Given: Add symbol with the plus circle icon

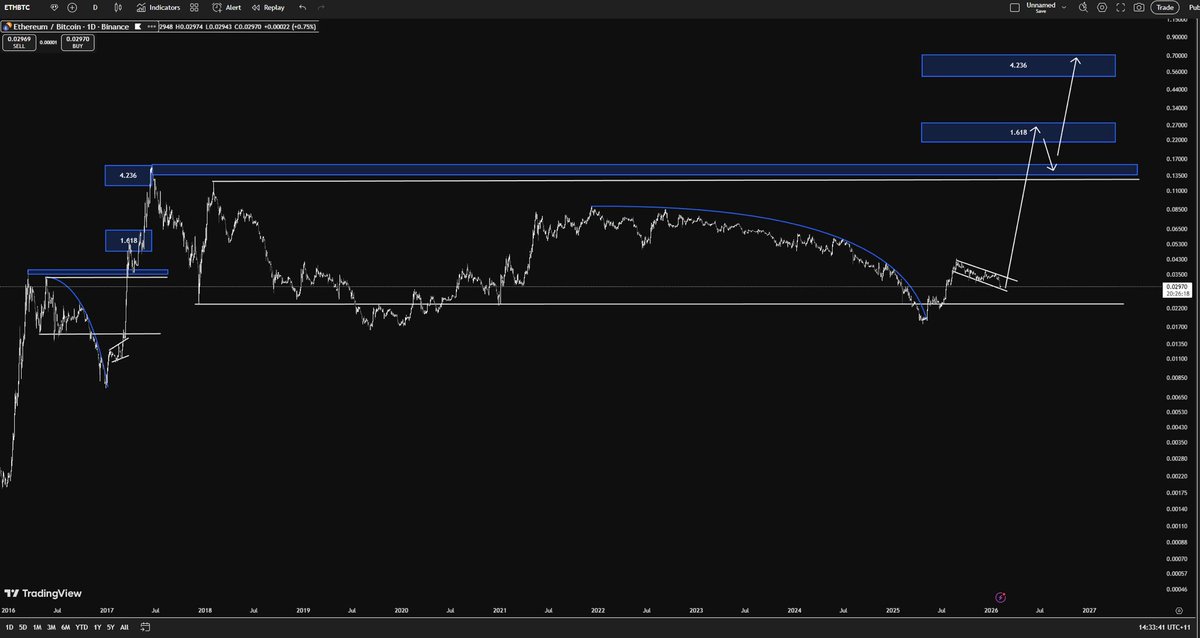Looking at the screenshot, I should (x=72, y=7).
